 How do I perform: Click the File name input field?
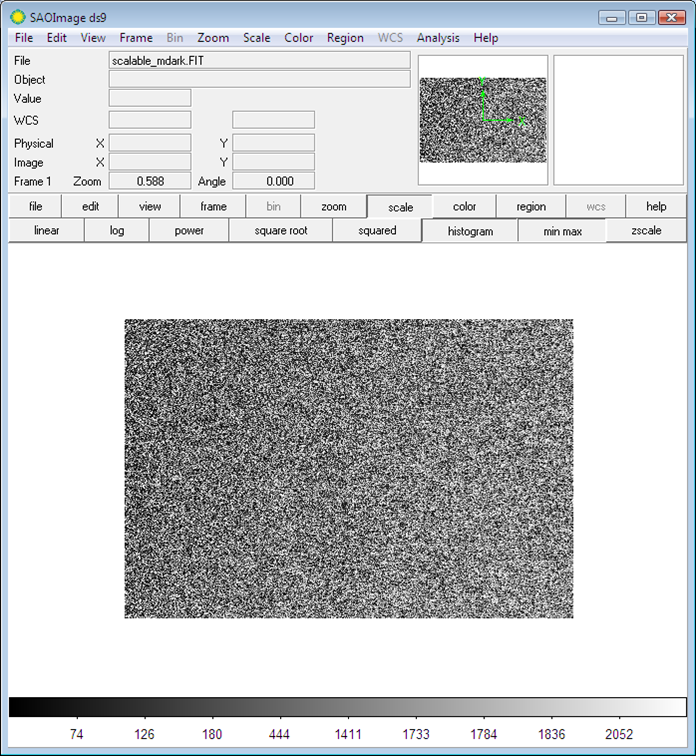tap(259, 61)
